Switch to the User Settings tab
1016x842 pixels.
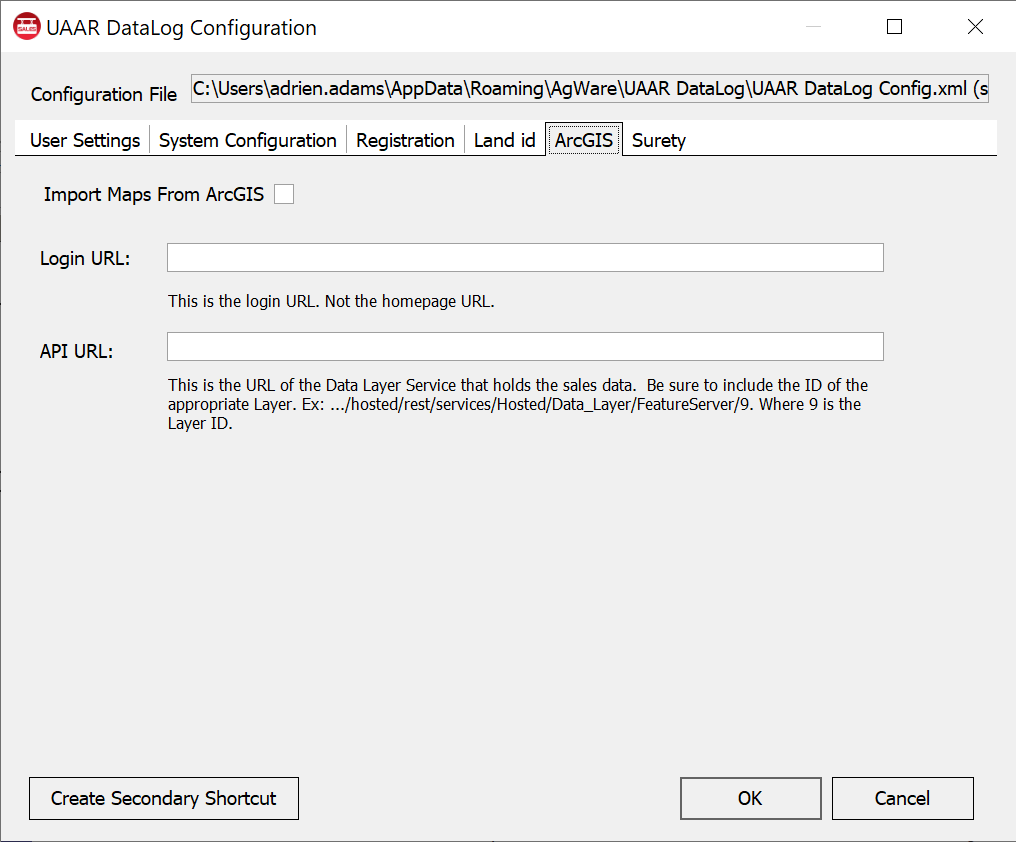(x=85, y=140)
